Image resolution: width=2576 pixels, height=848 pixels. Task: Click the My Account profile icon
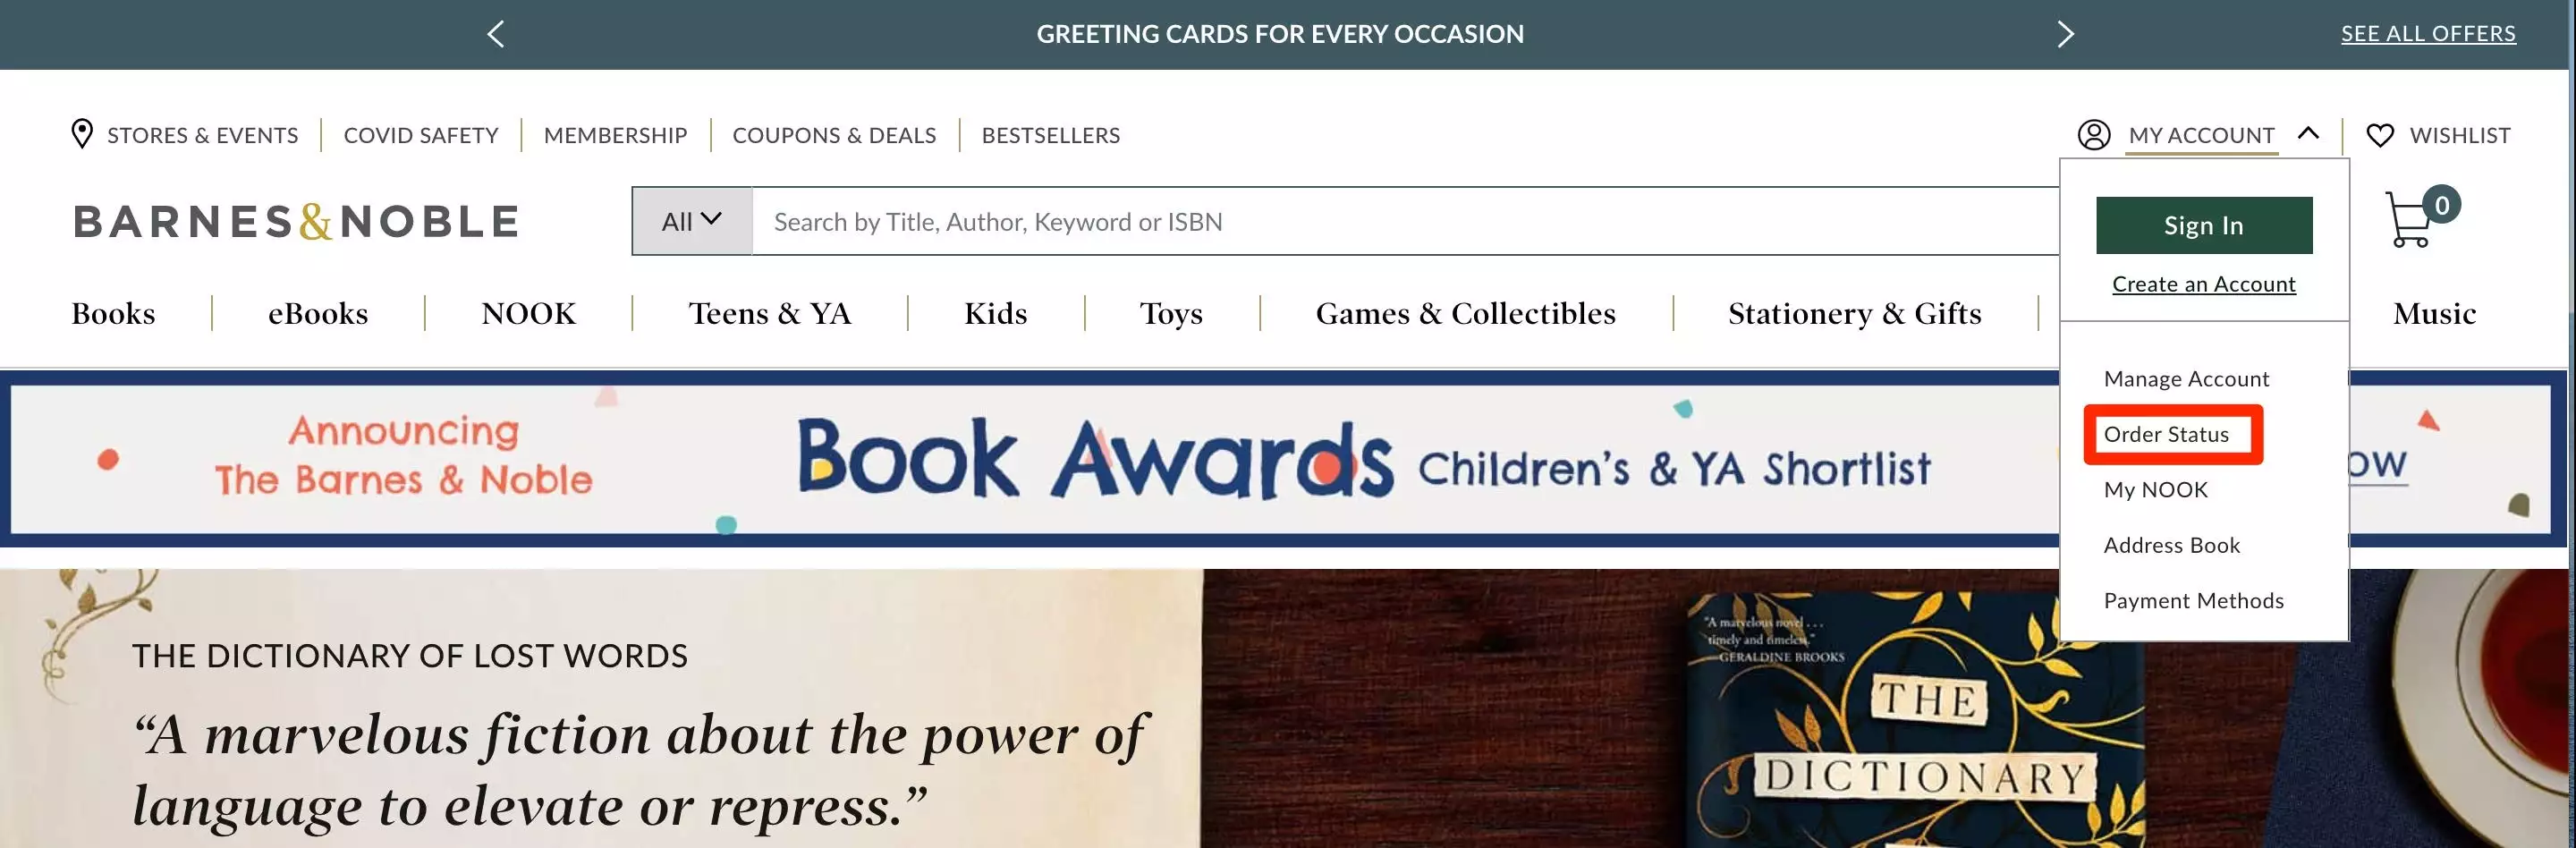[2093, 135]
